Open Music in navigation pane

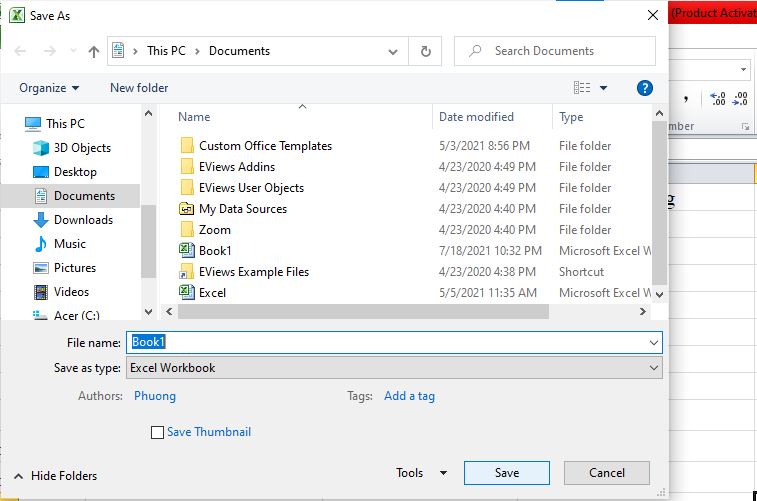tap(70, 244)
